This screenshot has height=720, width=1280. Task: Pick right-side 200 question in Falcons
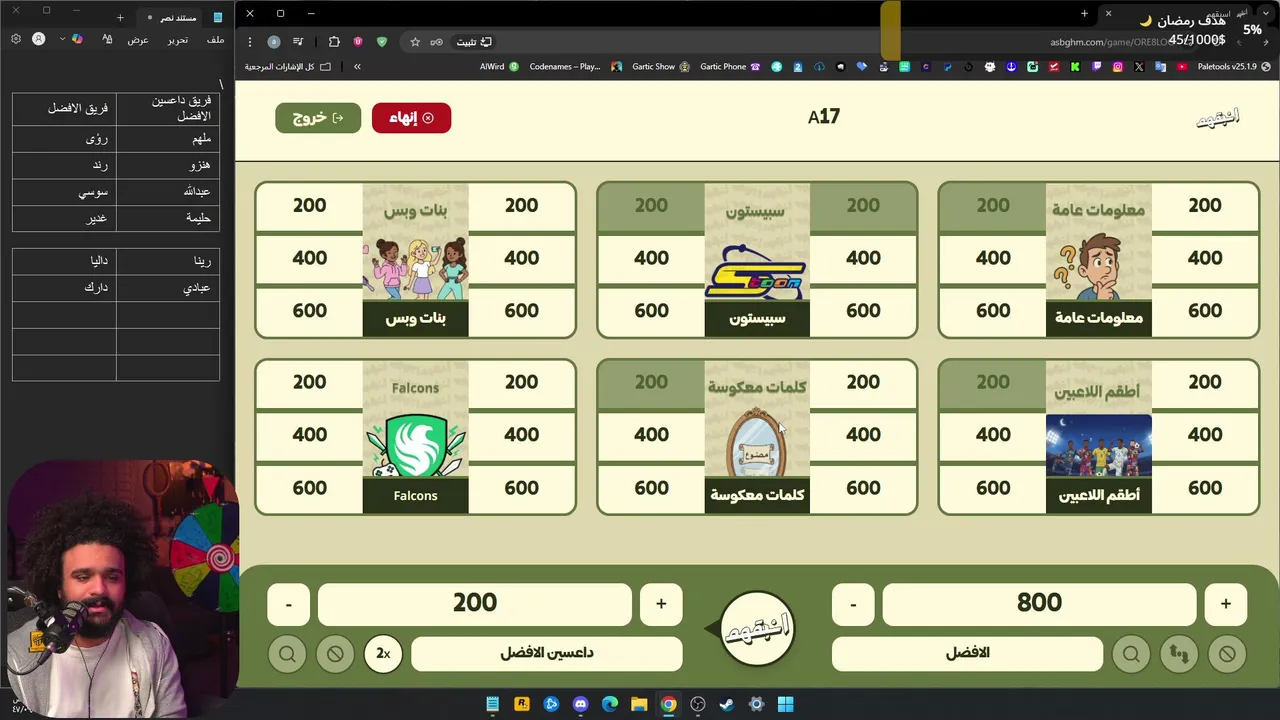click(x=521, y=383)
